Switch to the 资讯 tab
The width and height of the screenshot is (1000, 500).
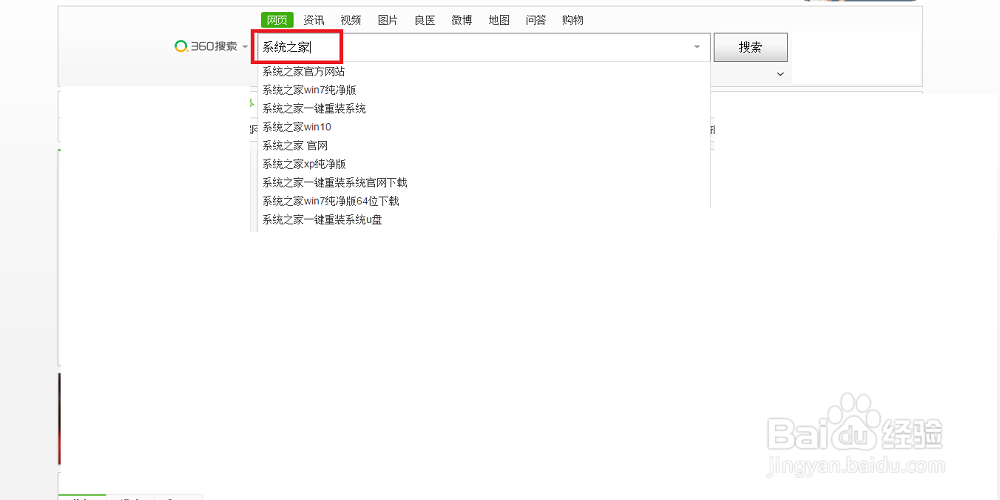[314, 20]
